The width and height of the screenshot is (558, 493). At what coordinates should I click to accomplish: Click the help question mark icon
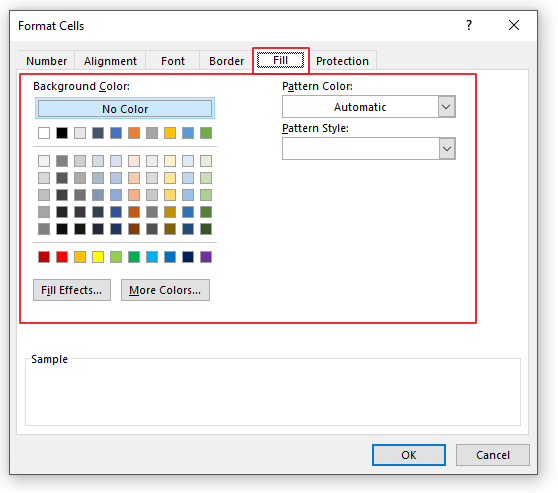click(469, 25)
